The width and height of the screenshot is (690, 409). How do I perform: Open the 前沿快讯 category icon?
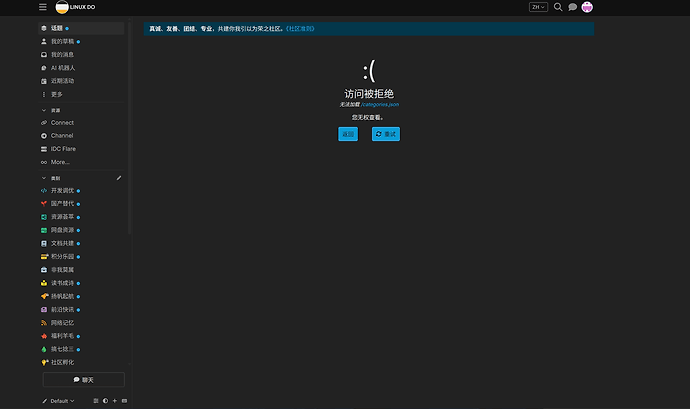(x=44, y=310)
